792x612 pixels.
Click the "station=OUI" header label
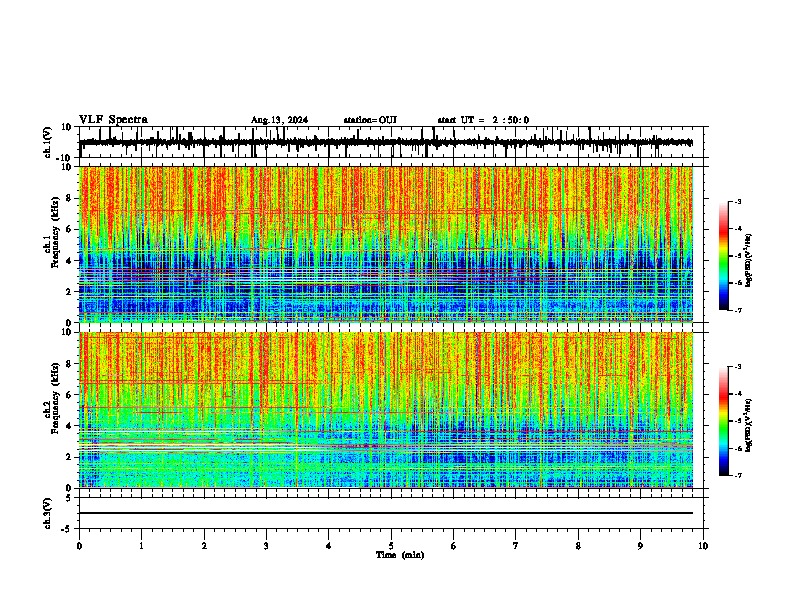click(x=370, y=120)
